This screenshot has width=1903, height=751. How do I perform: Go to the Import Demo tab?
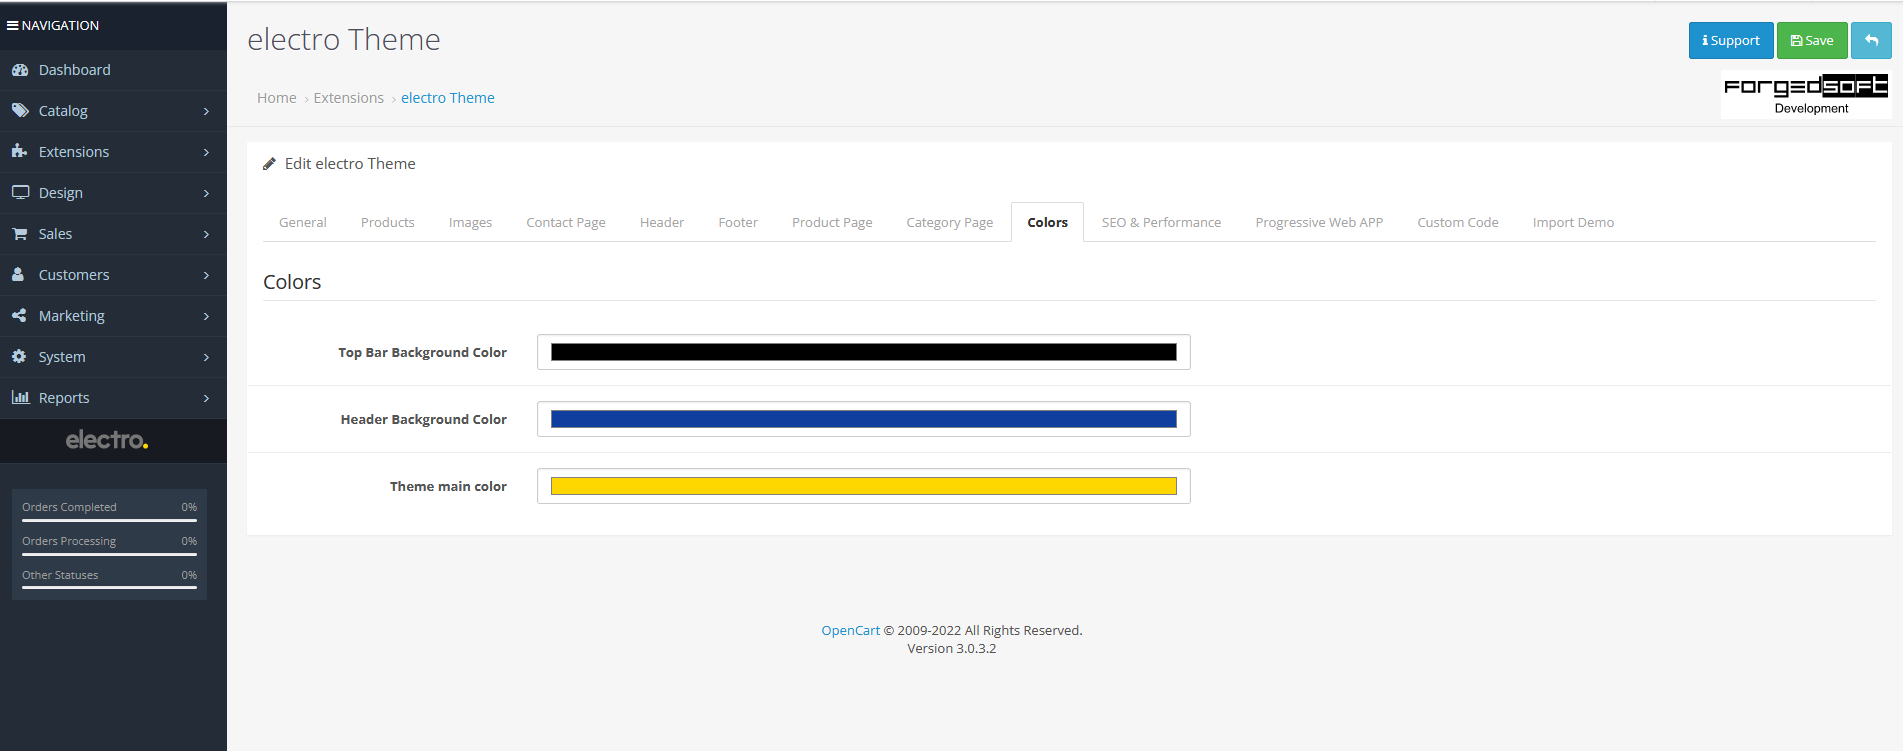click(1573, 222)
